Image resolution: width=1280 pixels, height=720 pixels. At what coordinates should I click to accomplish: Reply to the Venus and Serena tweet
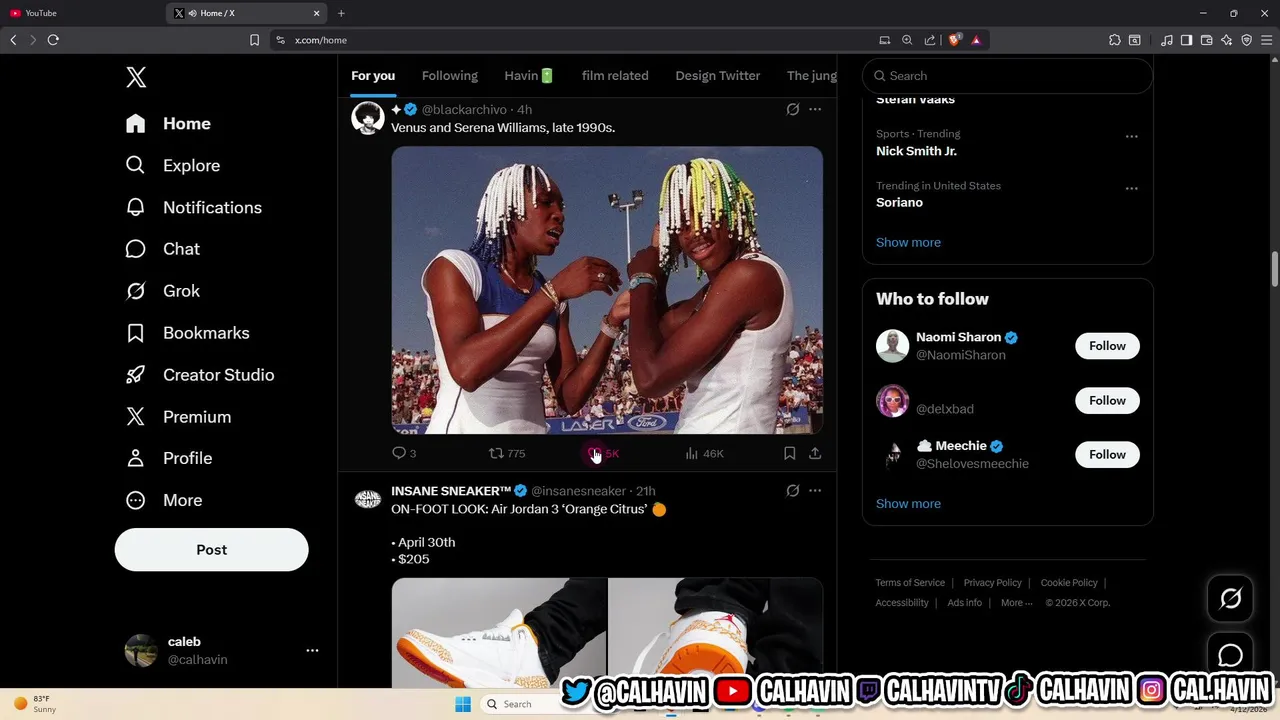tap(404, 453)
